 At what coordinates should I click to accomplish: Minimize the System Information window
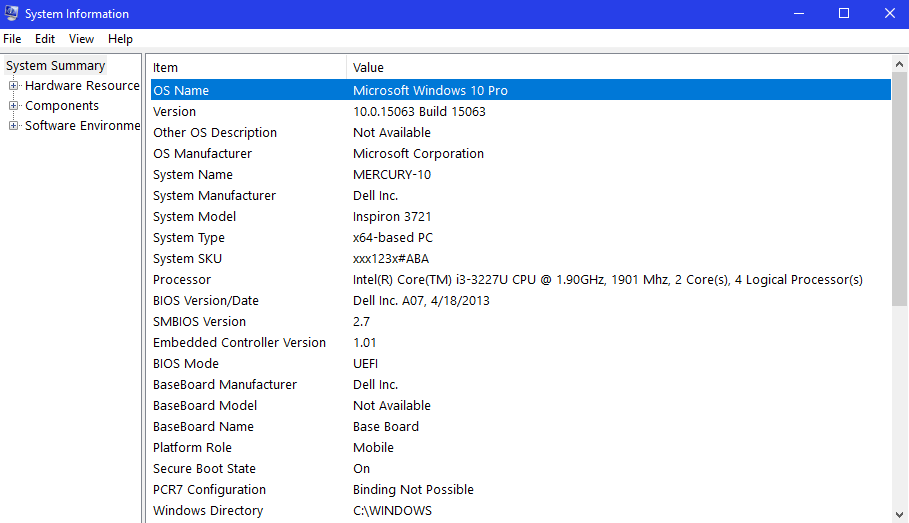click(799, 13)
